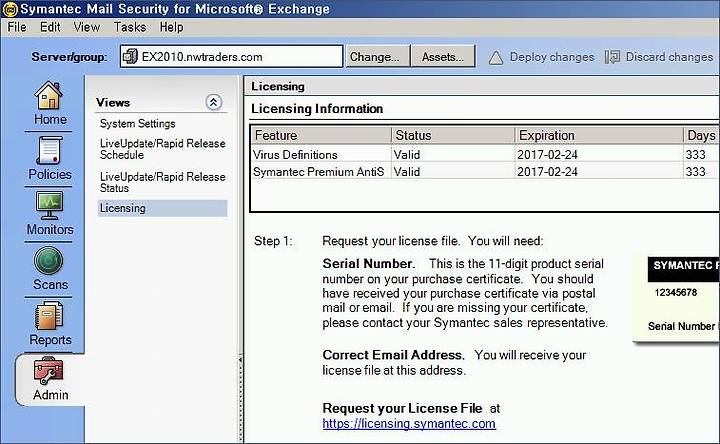
Task: Click the Days column header
Action: tap(702, 135)
